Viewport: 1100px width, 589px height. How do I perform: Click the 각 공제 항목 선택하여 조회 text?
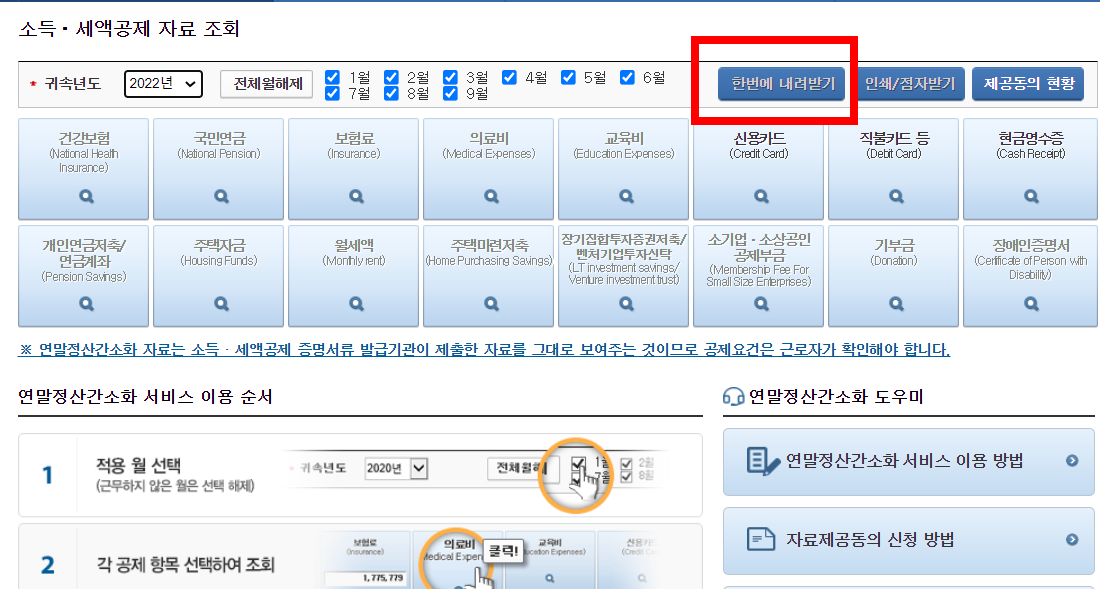[185, 564]
